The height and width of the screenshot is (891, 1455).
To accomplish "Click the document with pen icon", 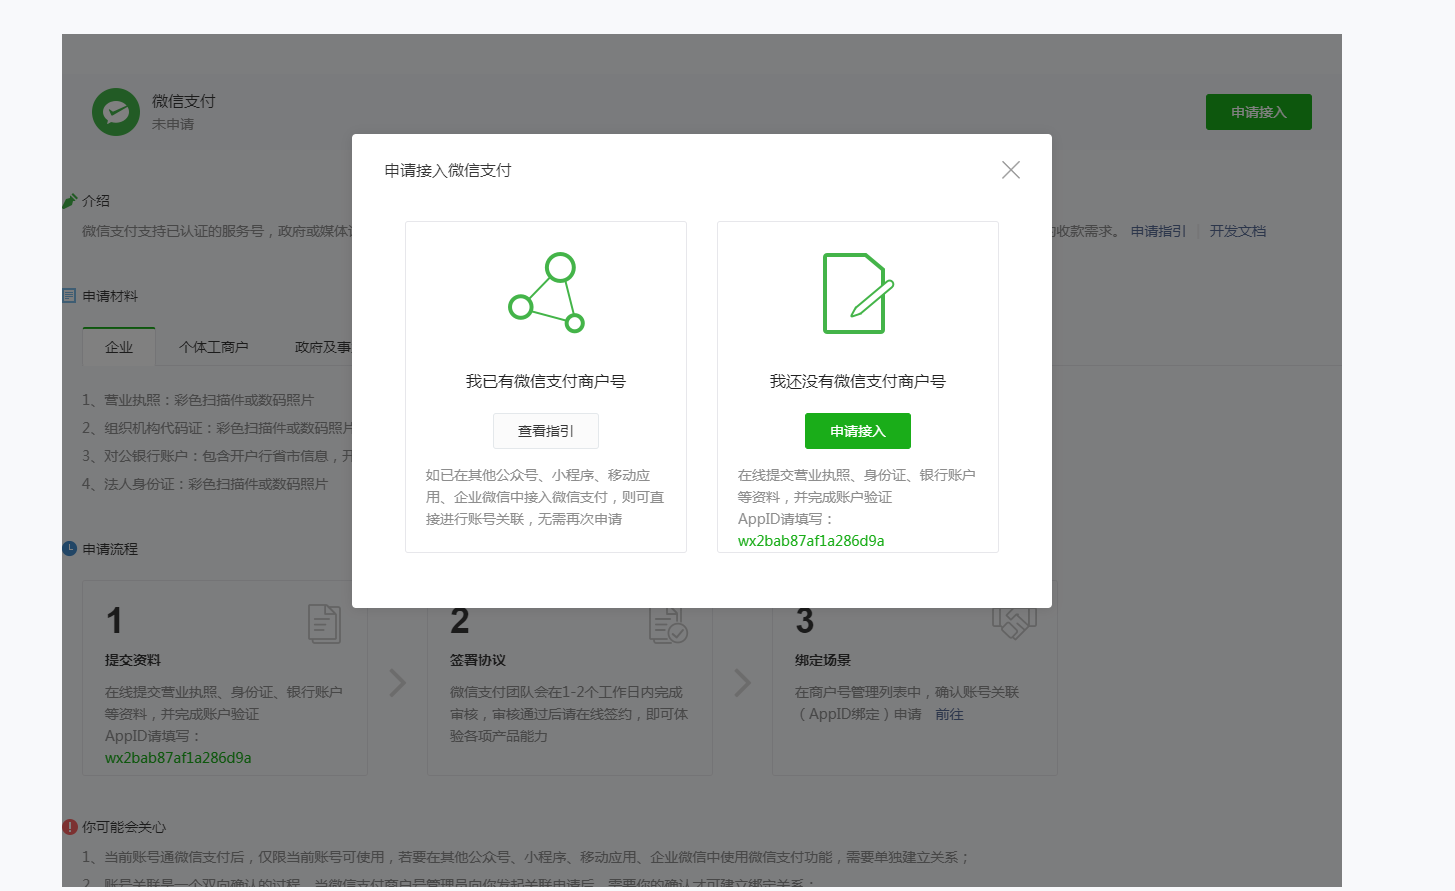I will point(858,293).
